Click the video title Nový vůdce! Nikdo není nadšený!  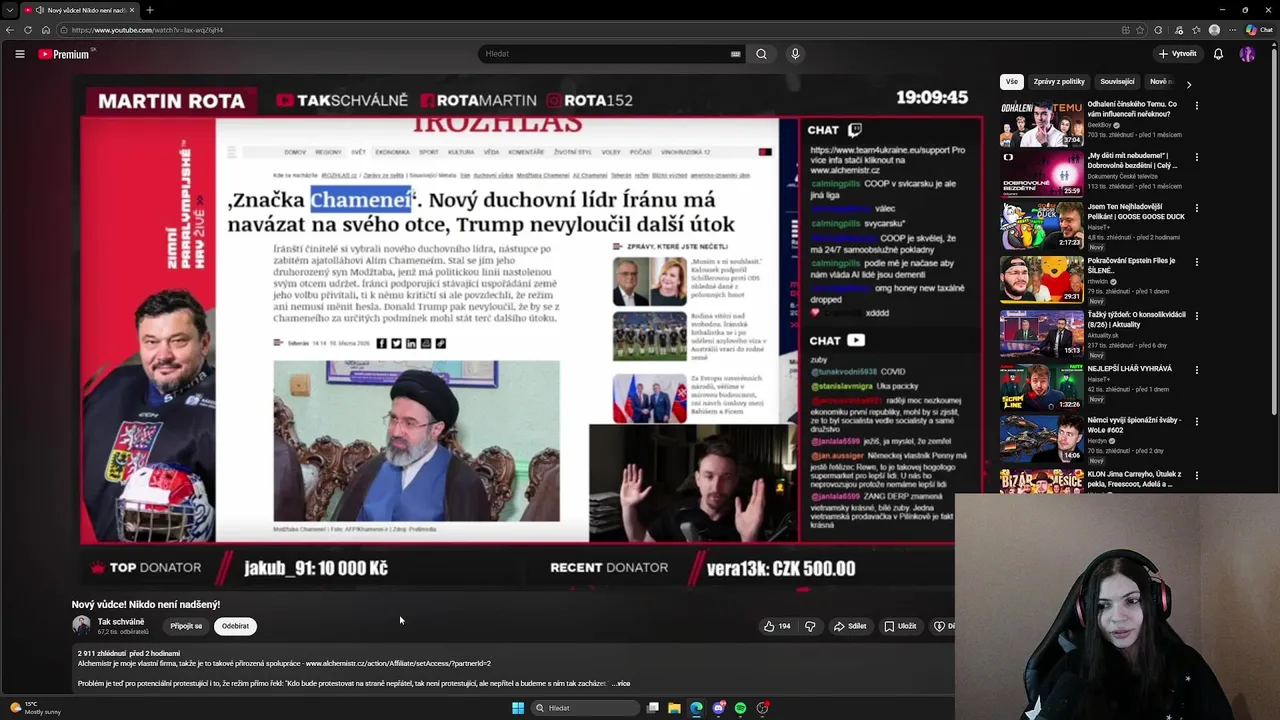pyautogui.click(x=146, y=604)
